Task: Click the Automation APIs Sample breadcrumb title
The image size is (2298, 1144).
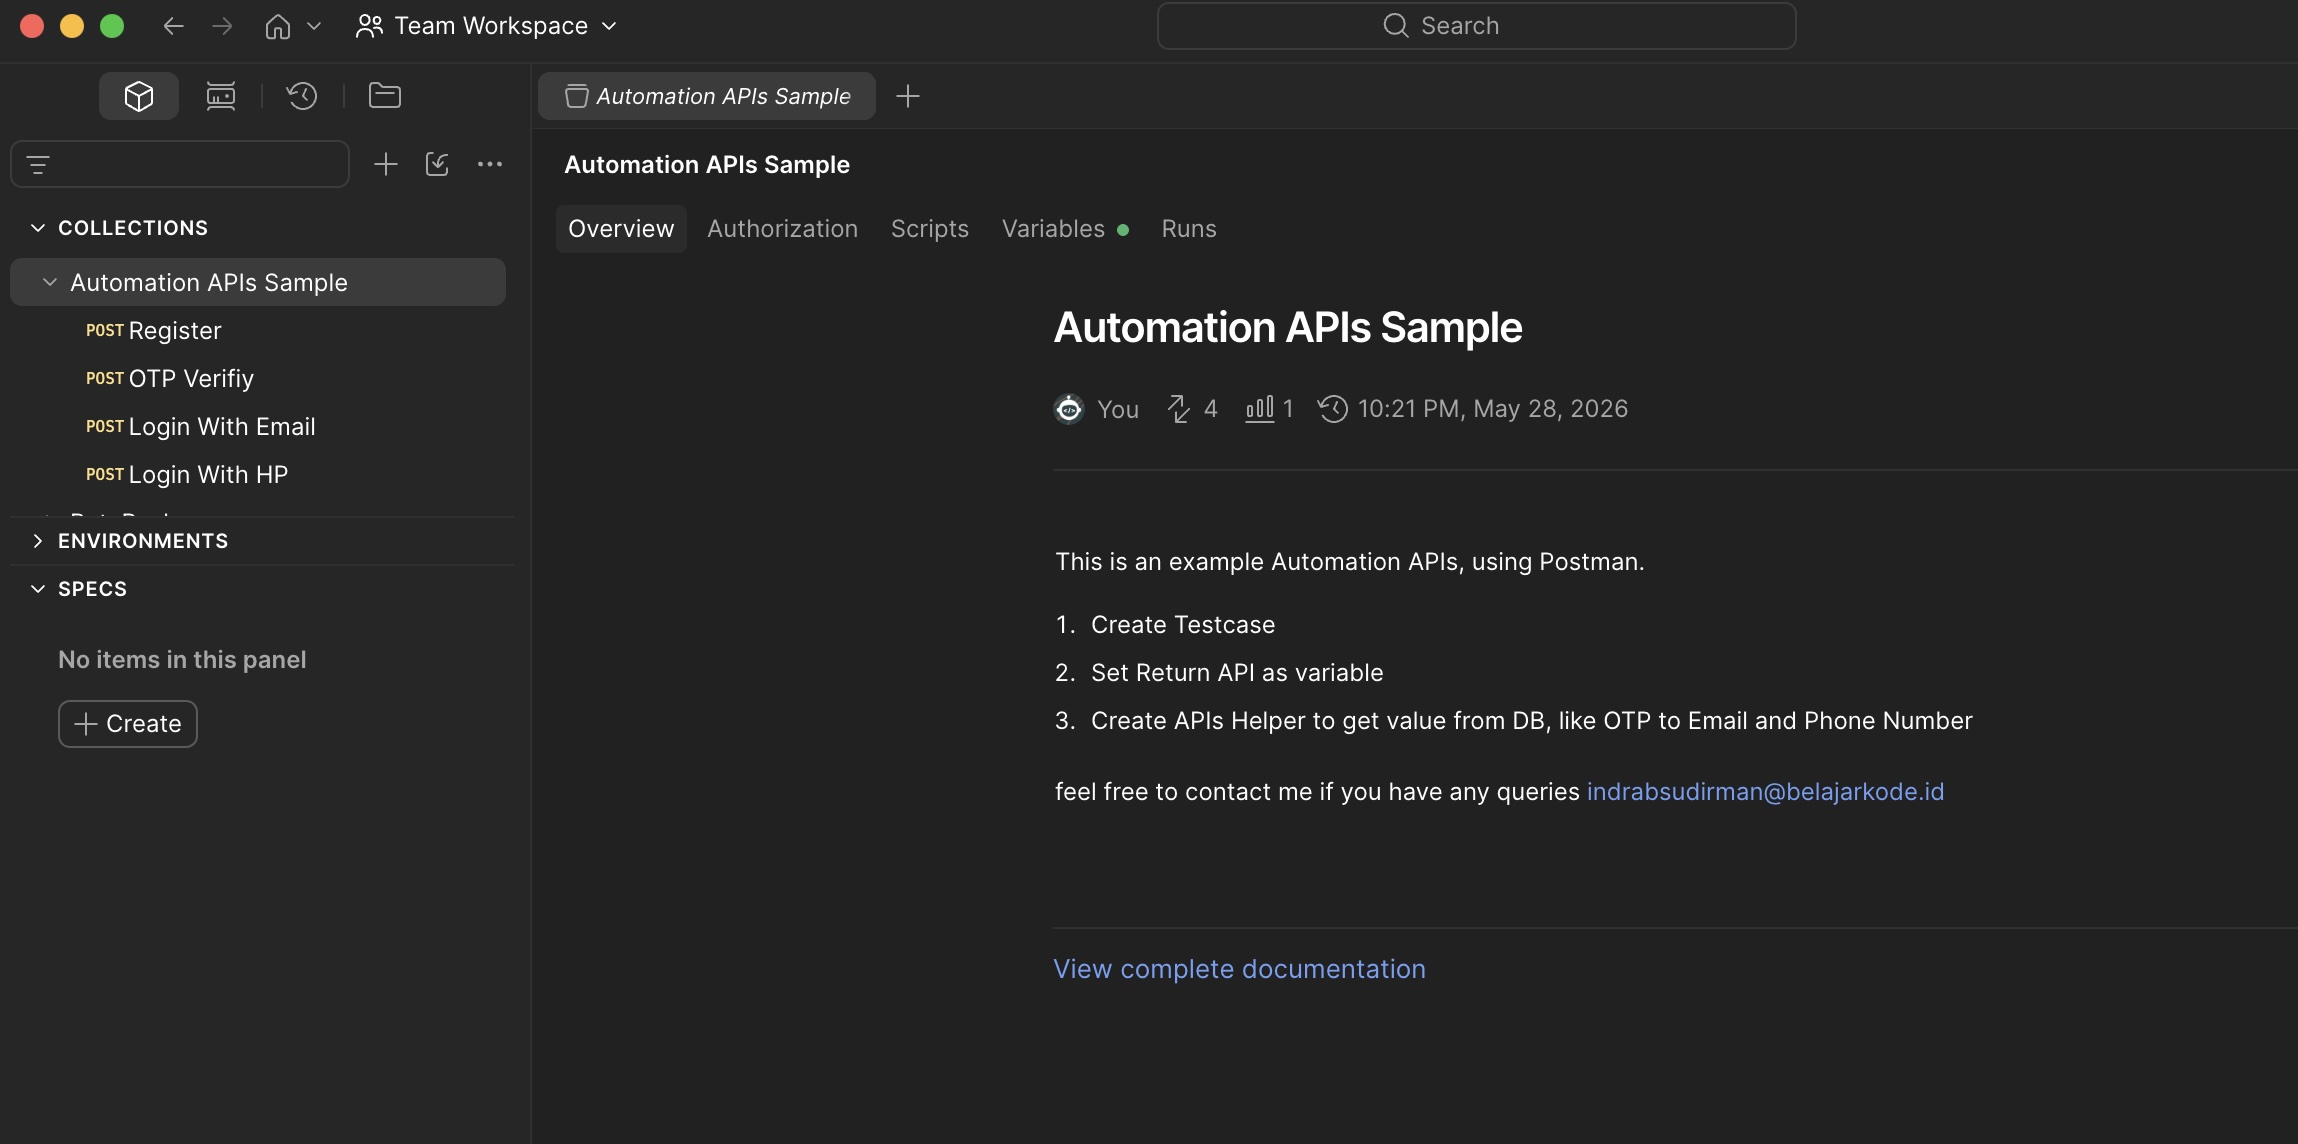Action: point(707,165)
